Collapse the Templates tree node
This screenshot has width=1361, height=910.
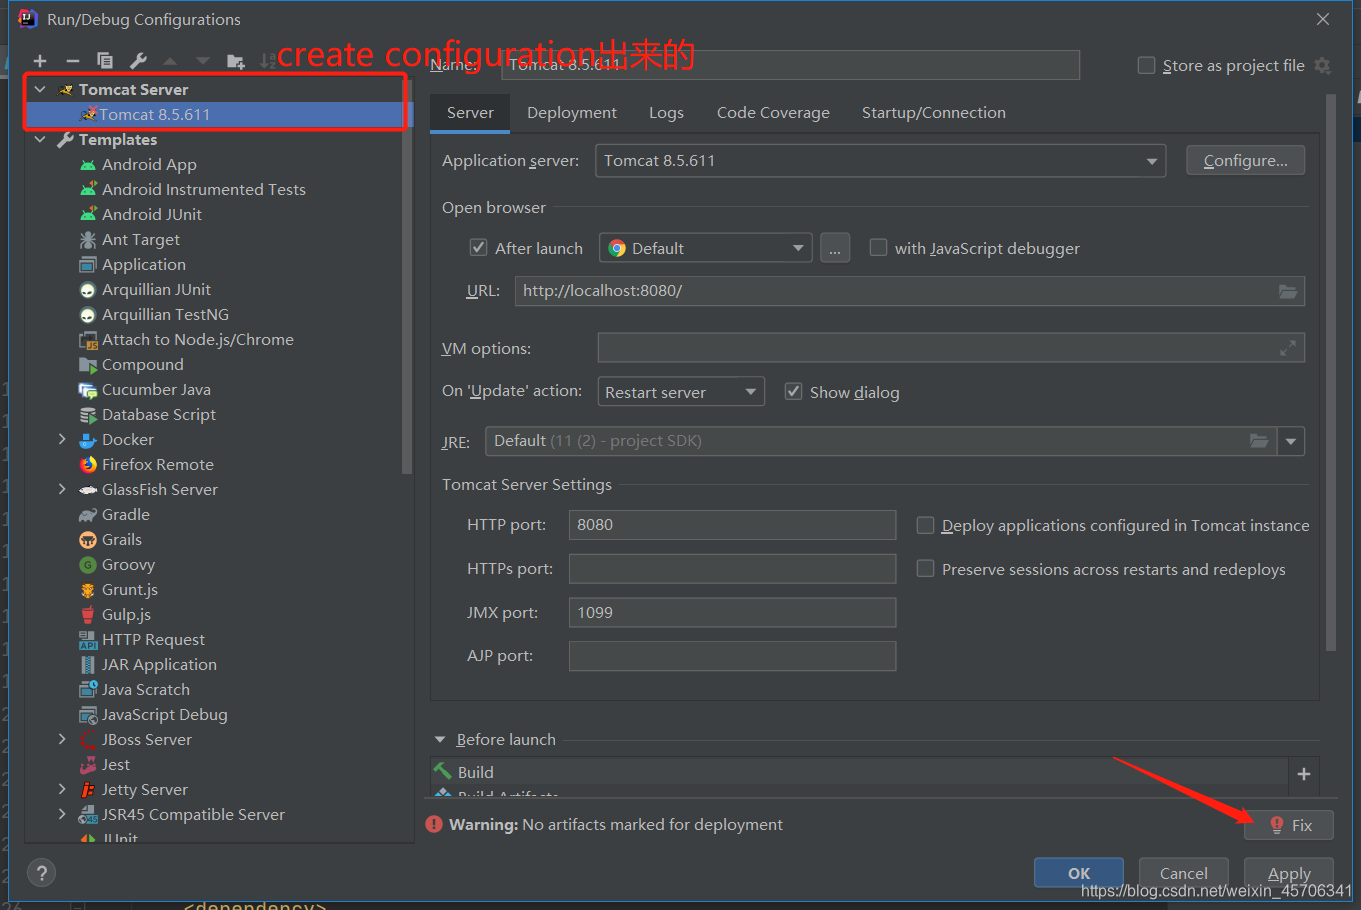[40, 139]
